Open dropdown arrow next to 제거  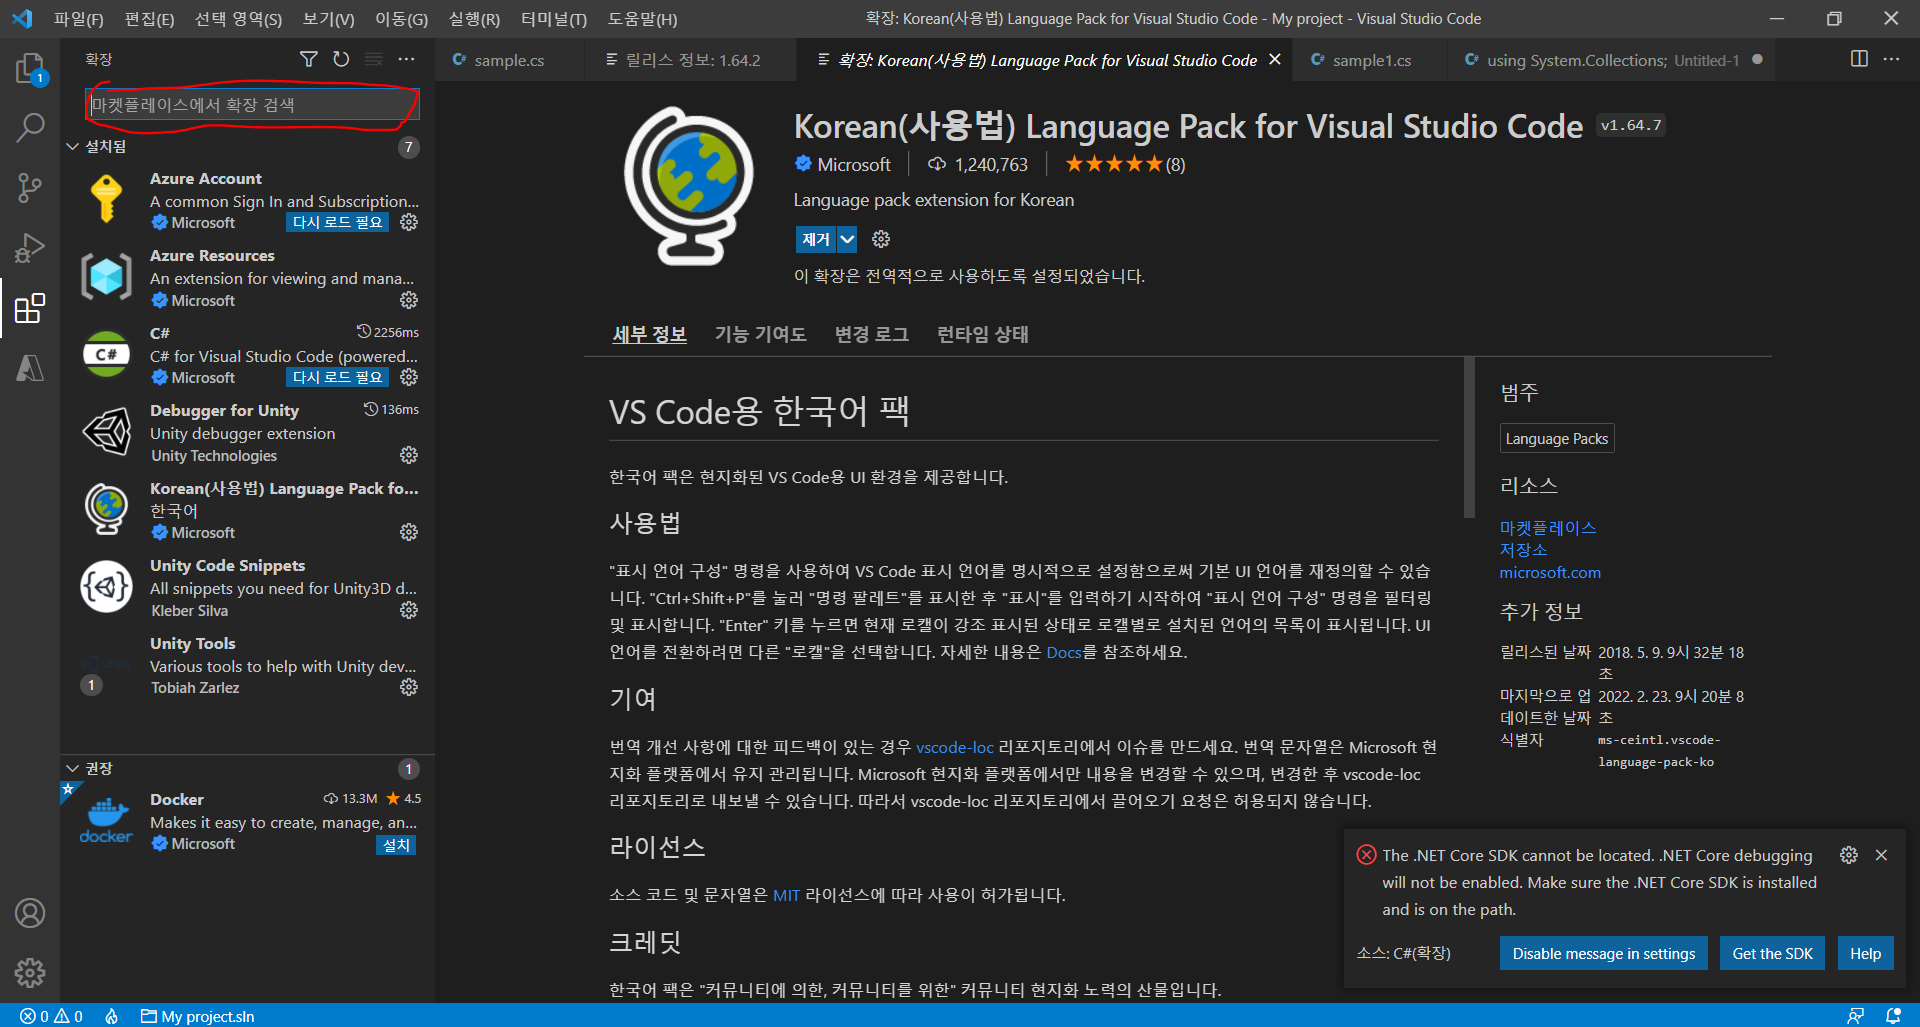(847, 239)
